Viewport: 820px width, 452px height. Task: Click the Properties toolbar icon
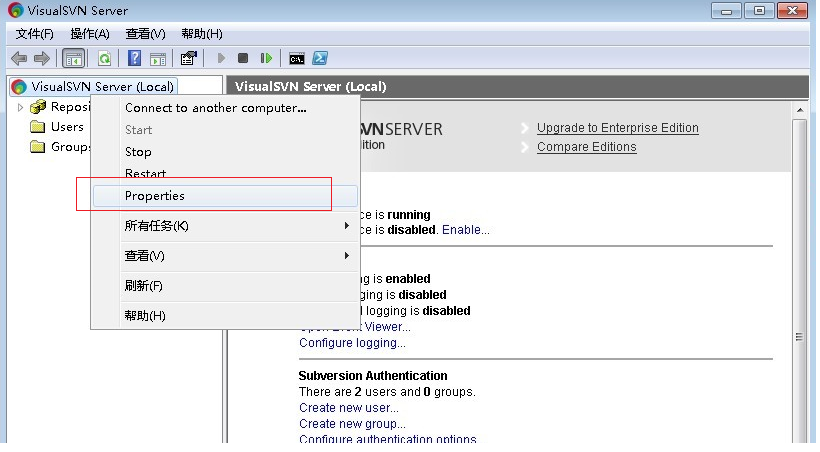189,58
